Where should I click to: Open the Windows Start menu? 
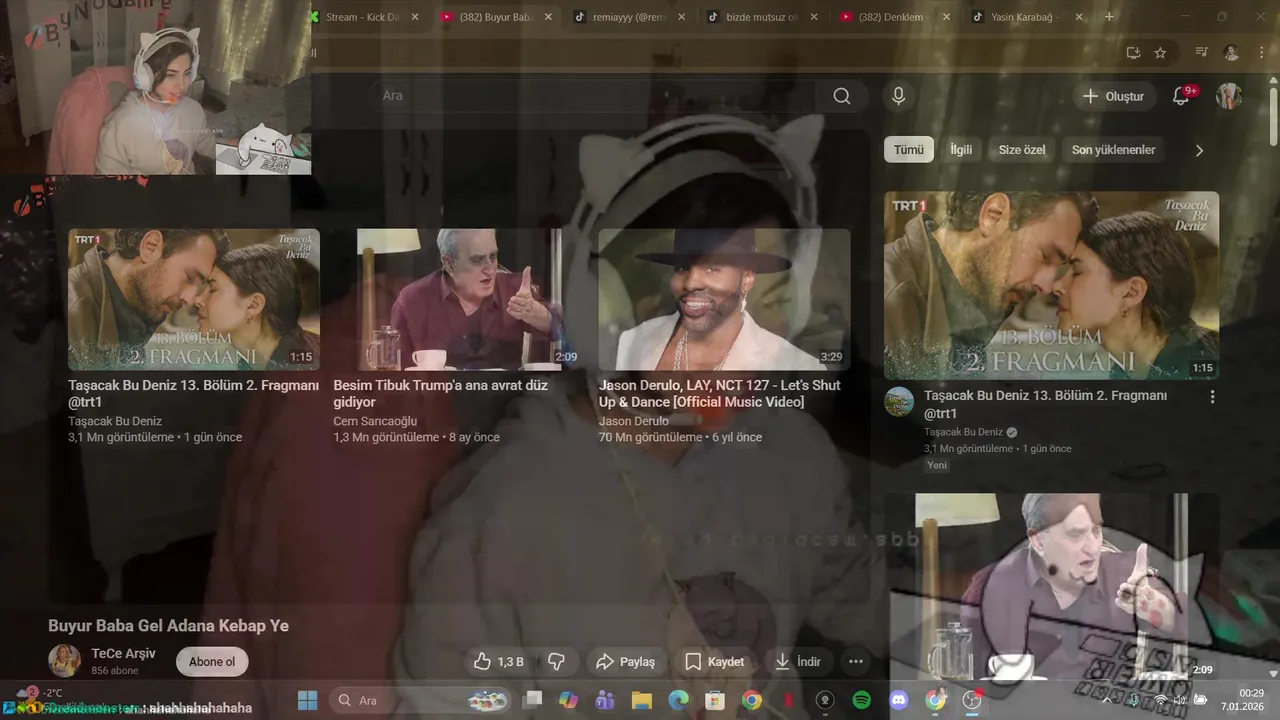pos(307,700)
